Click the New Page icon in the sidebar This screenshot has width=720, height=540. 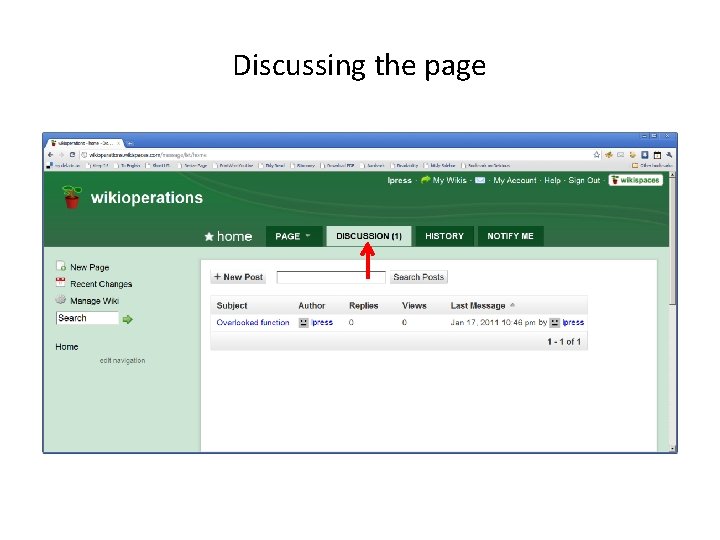[61, 266]
